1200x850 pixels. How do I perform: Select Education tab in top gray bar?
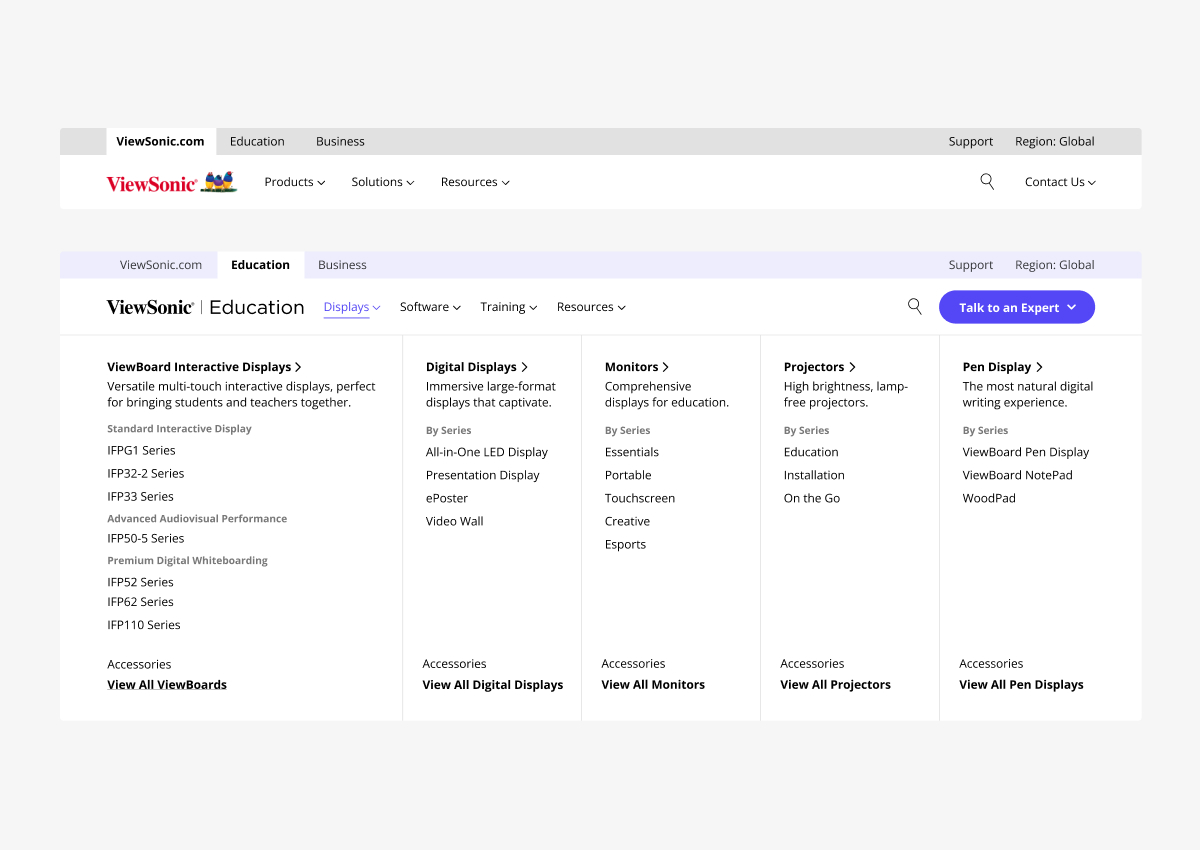point(257,141)
